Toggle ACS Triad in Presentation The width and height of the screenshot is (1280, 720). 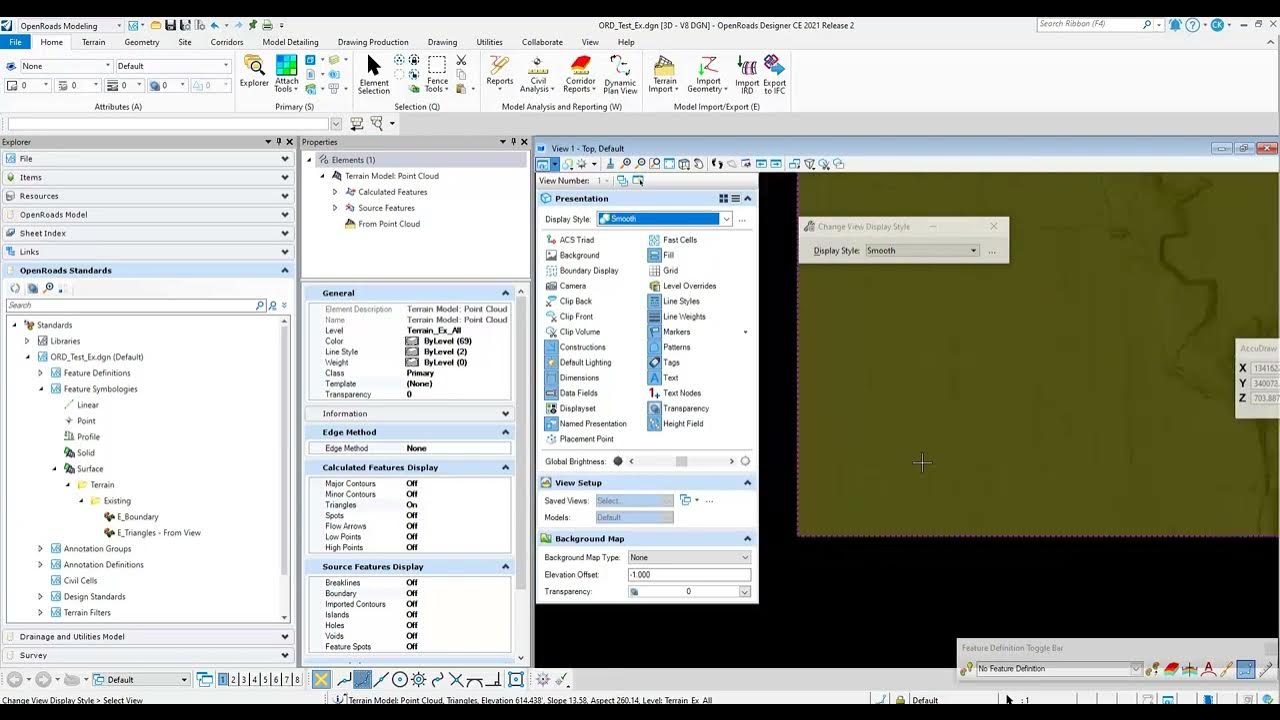click(570, 240)
